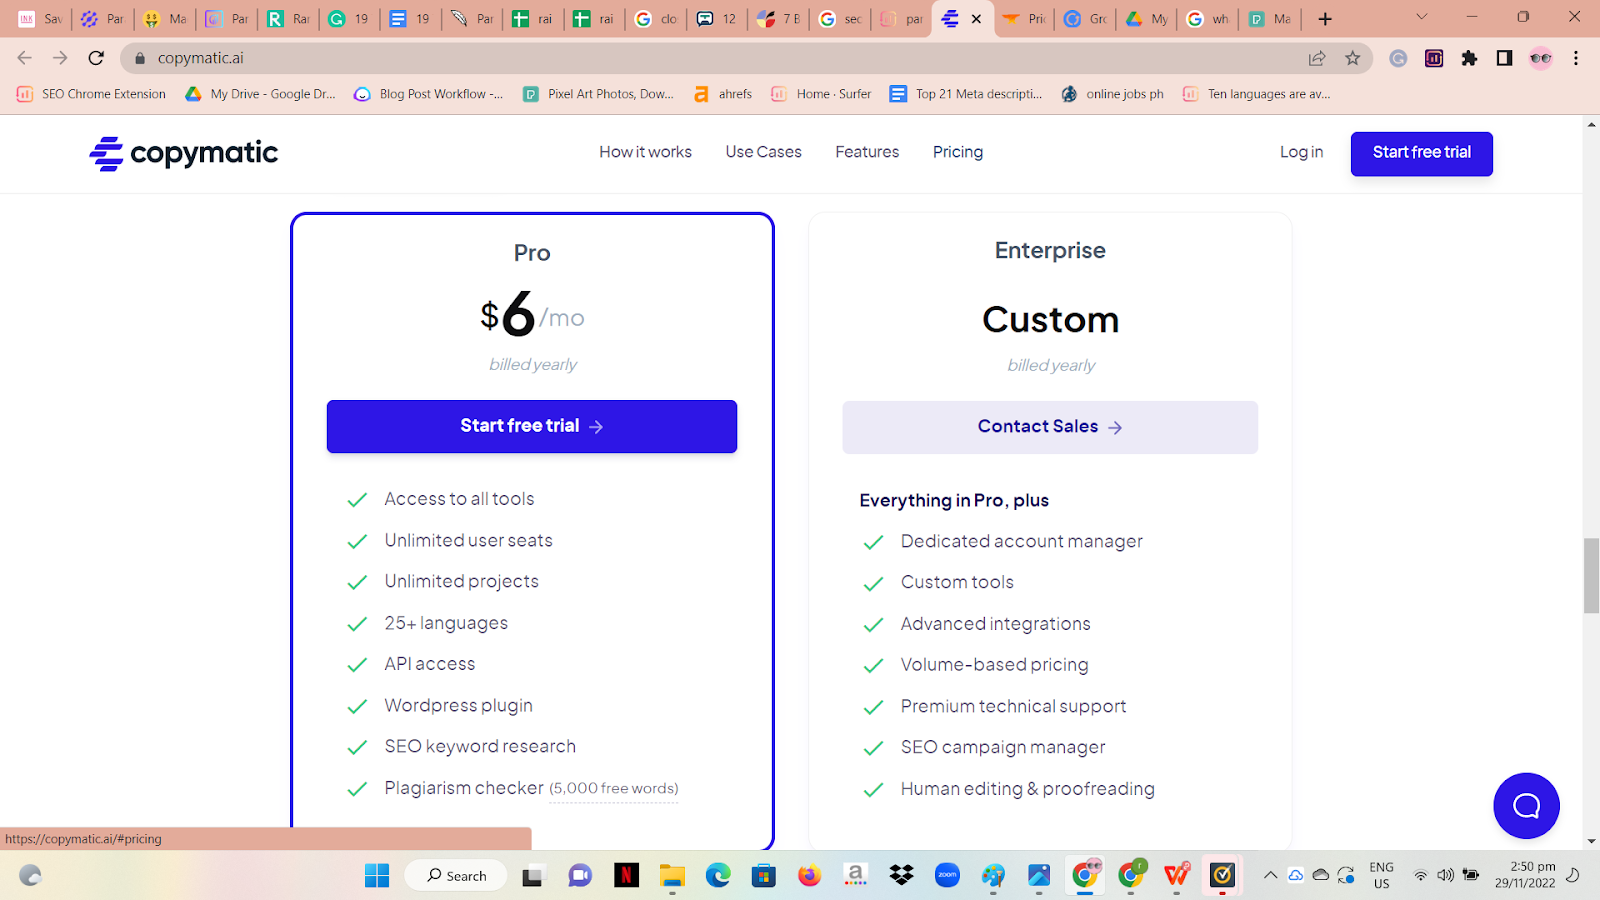Click the taskbar Search box
Image resolution: width=1600 pixels, height=900 pixels.
tap(456, 876)
